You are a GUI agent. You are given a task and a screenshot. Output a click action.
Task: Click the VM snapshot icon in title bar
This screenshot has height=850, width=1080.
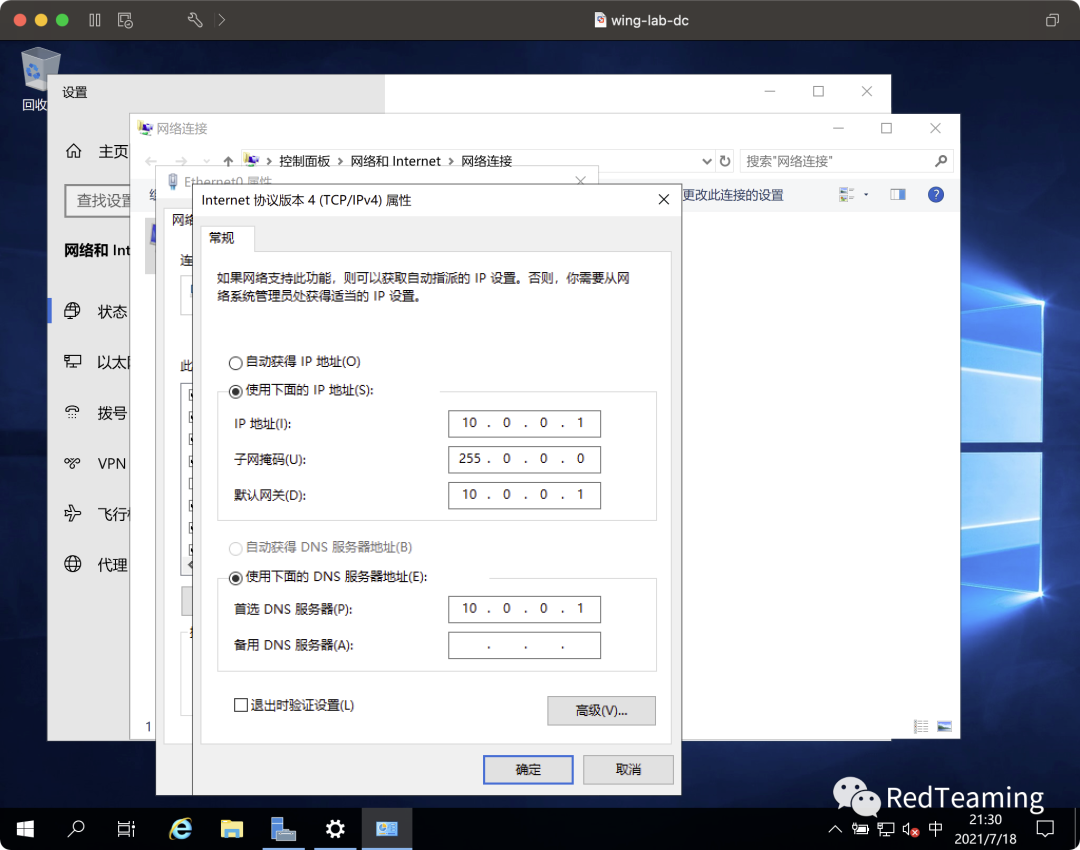(x=125, y=20)
